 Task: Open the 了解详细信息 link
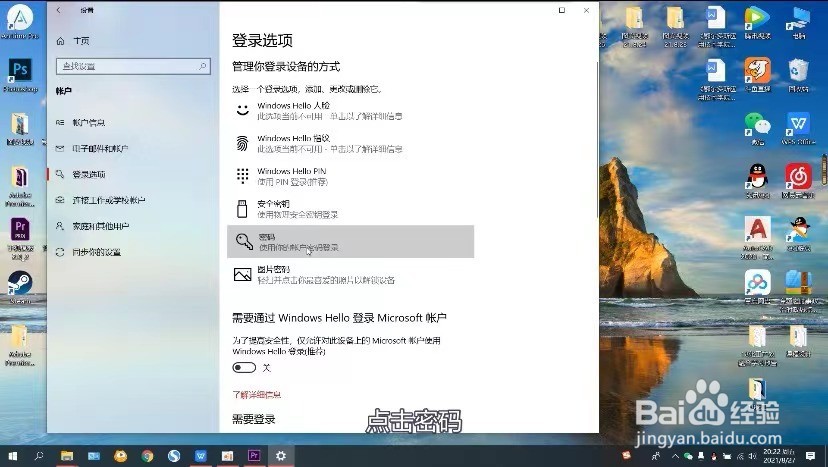pos(257,395)
